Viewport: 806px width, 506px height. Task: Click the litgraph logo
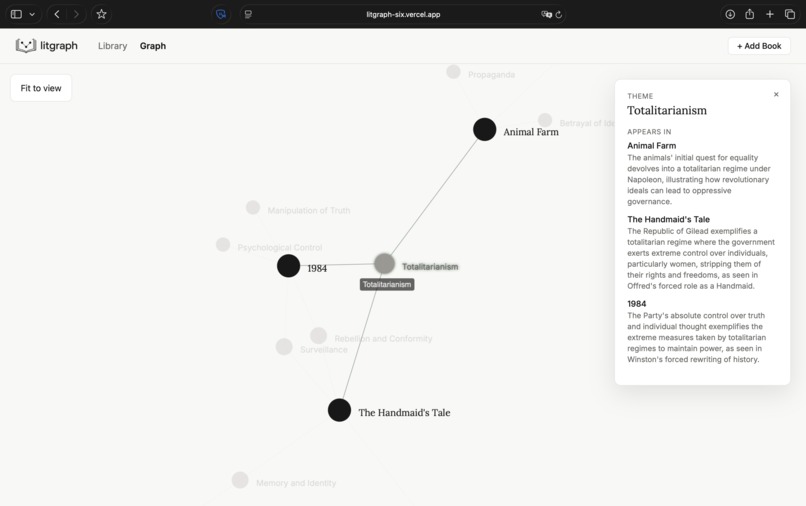[x=46, y=46]
